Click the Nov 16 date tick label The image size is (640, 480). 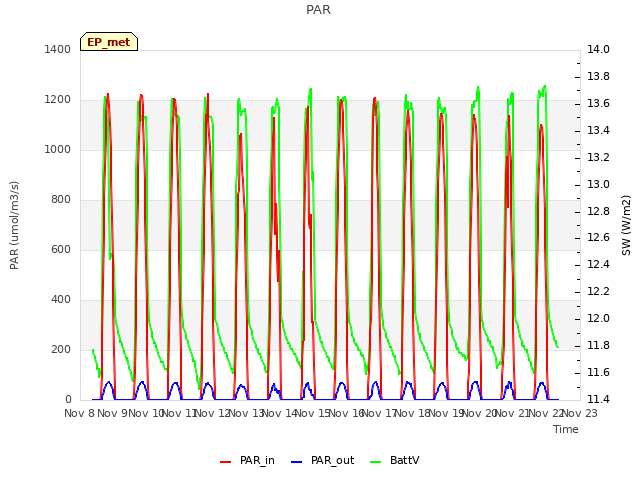[347, 413]
